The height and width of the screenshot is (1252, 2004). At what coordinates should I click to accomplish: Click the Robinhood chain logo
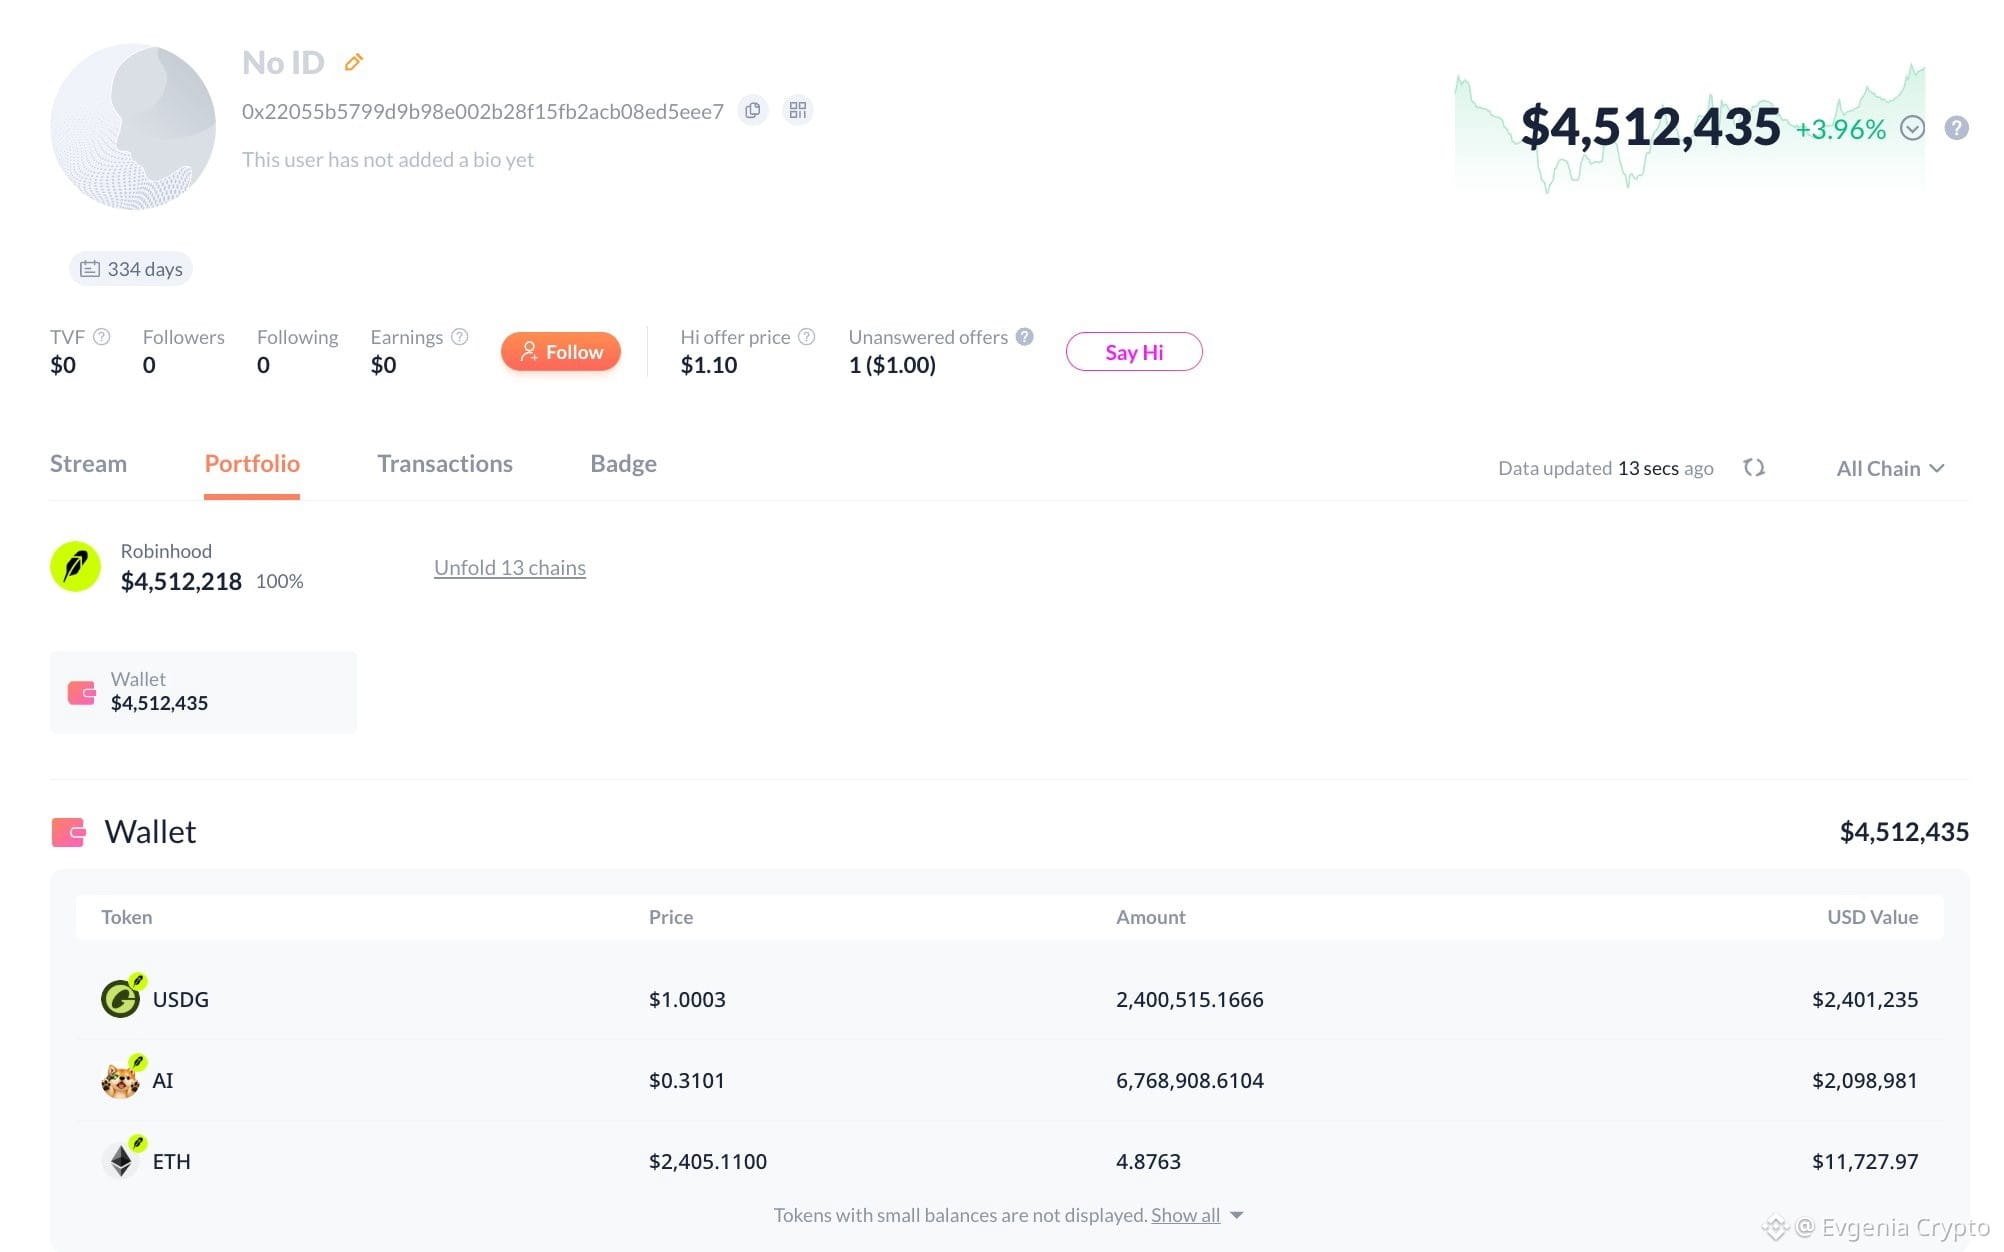coord(76,566)
